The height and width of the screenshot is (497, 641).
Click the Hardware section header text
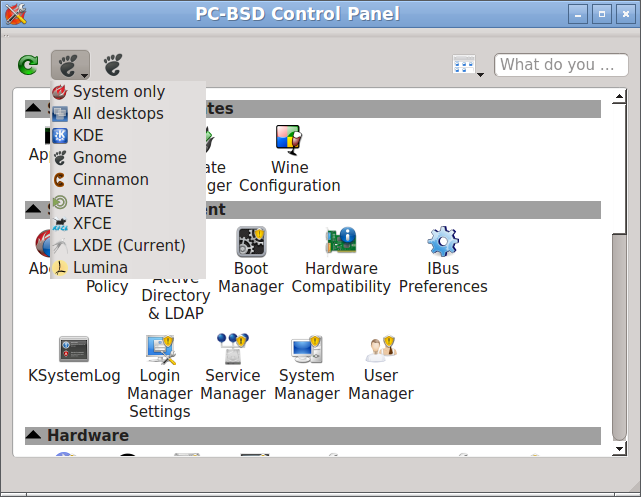pos(88,435)
